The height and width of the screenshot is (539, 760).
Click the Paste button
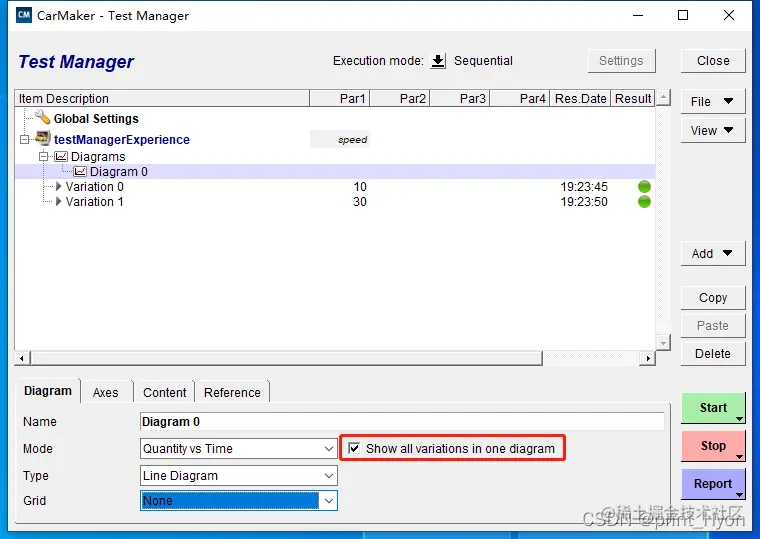coord(713,326)
